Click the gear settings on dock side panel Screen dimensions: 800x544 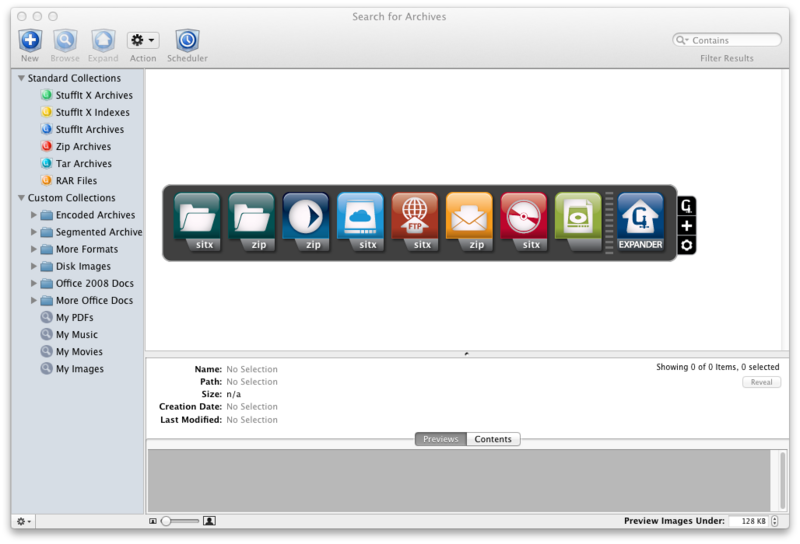[687, 245]
